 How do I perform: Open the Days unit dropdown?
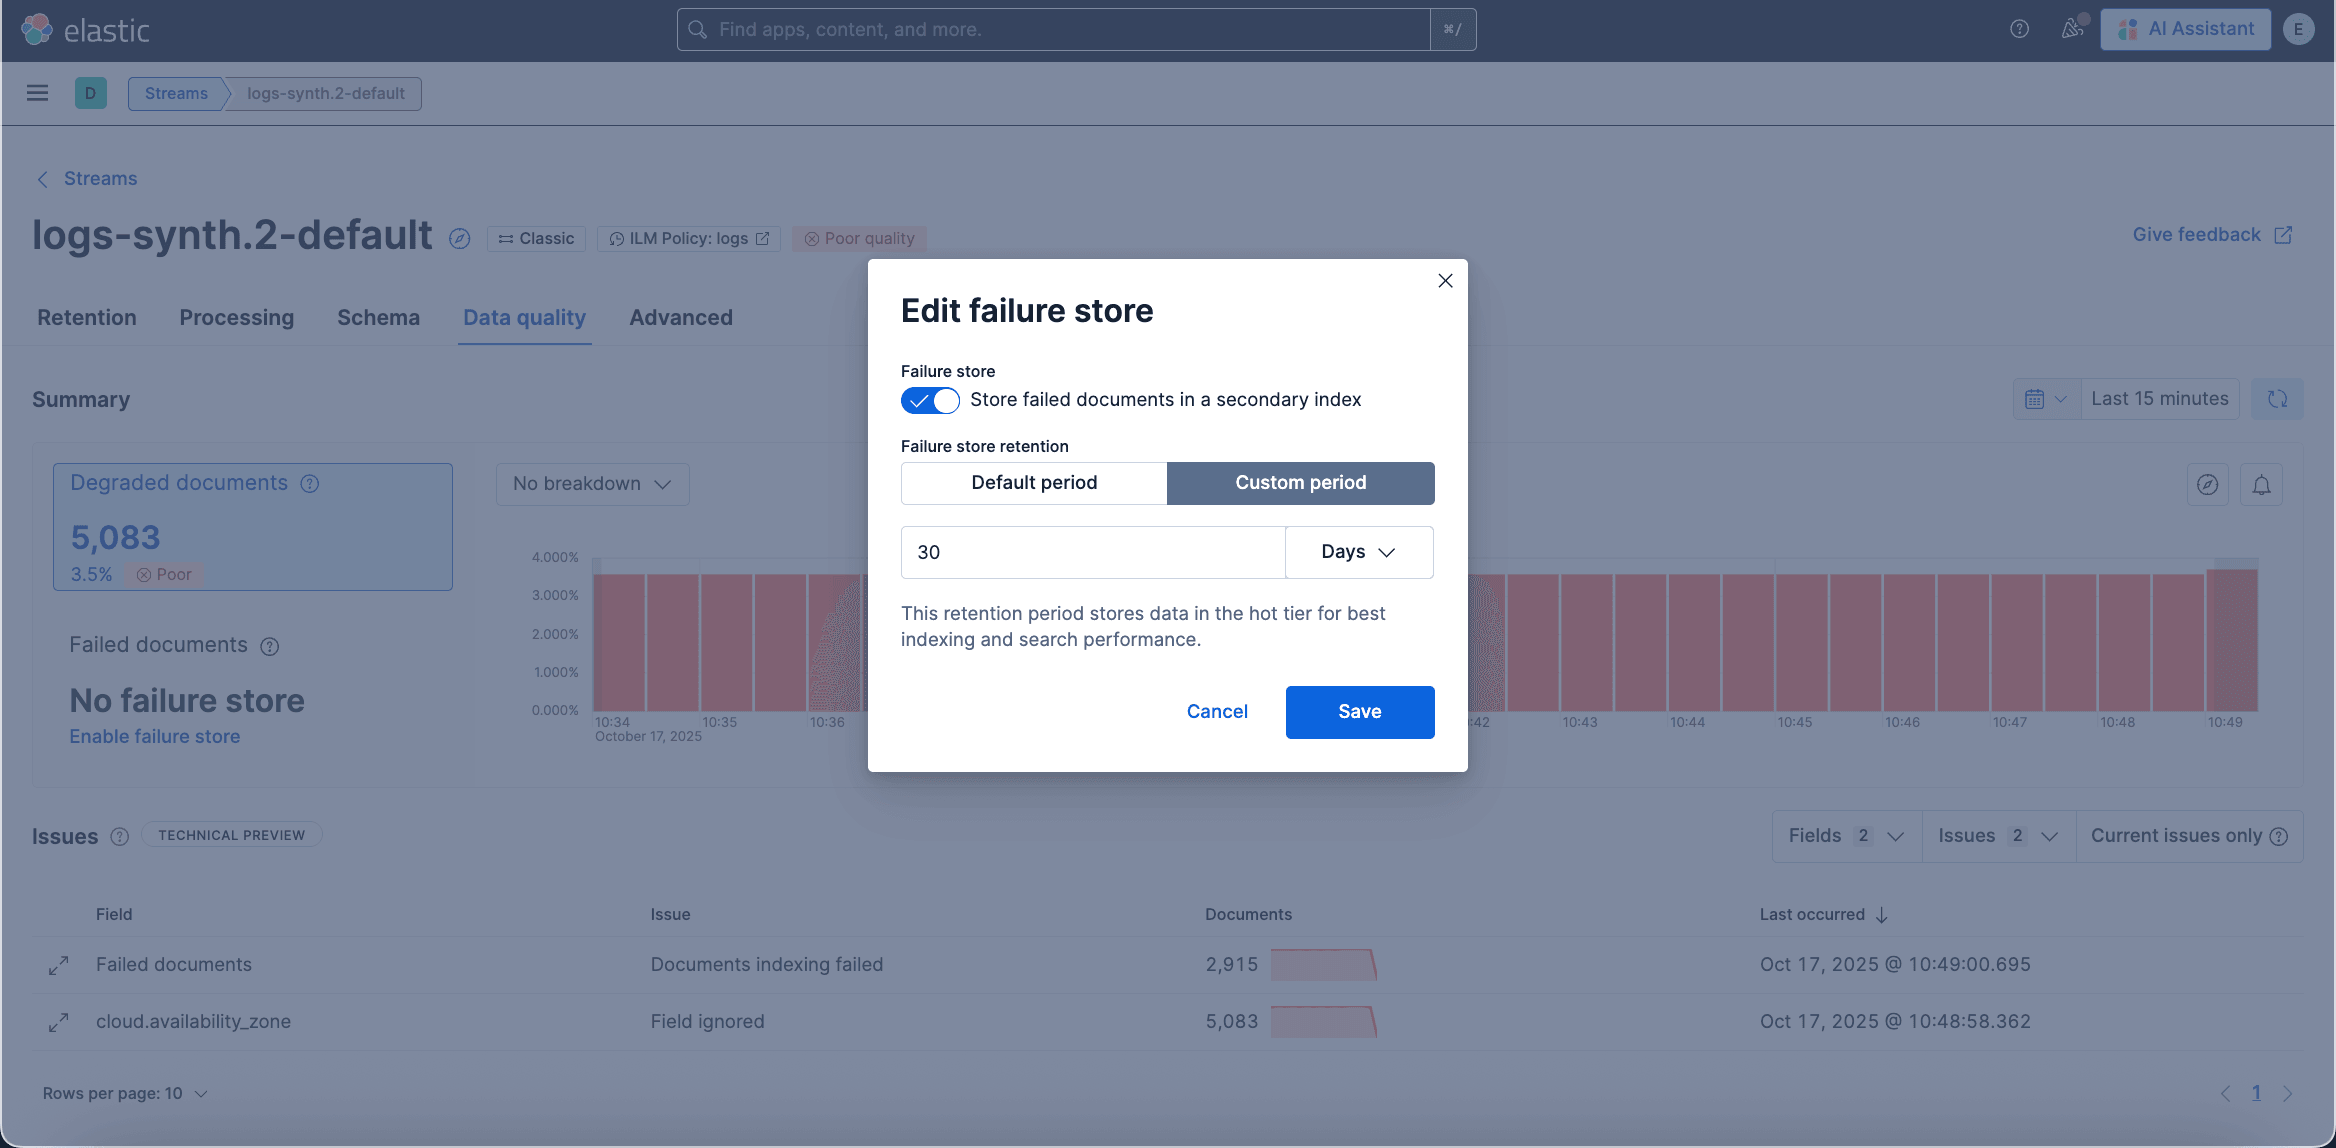1359,551
